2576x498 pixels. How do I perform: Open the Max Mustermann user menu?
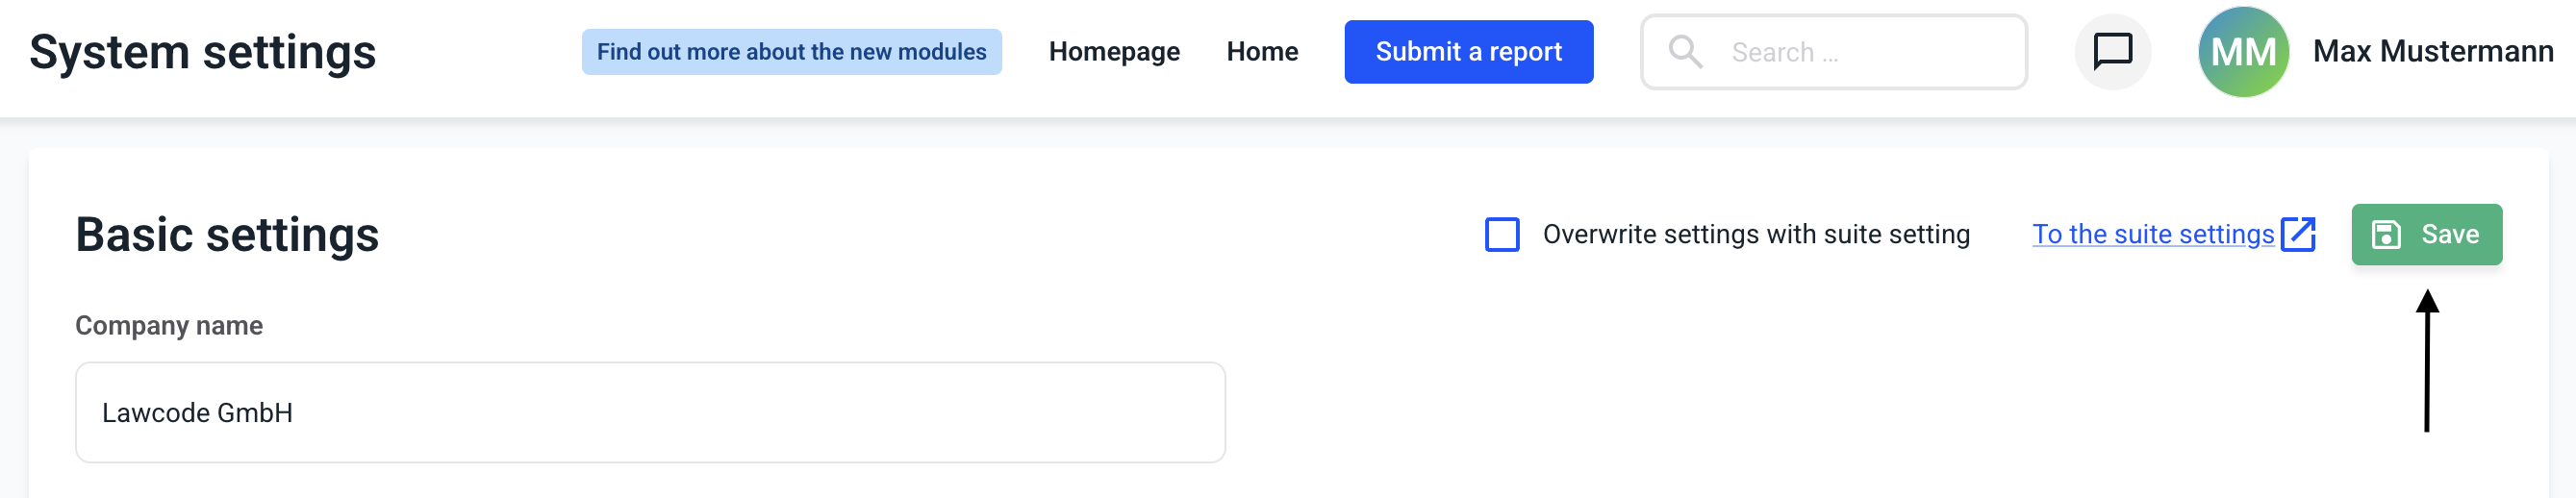pyautogui.click(x=2432, y=52)
